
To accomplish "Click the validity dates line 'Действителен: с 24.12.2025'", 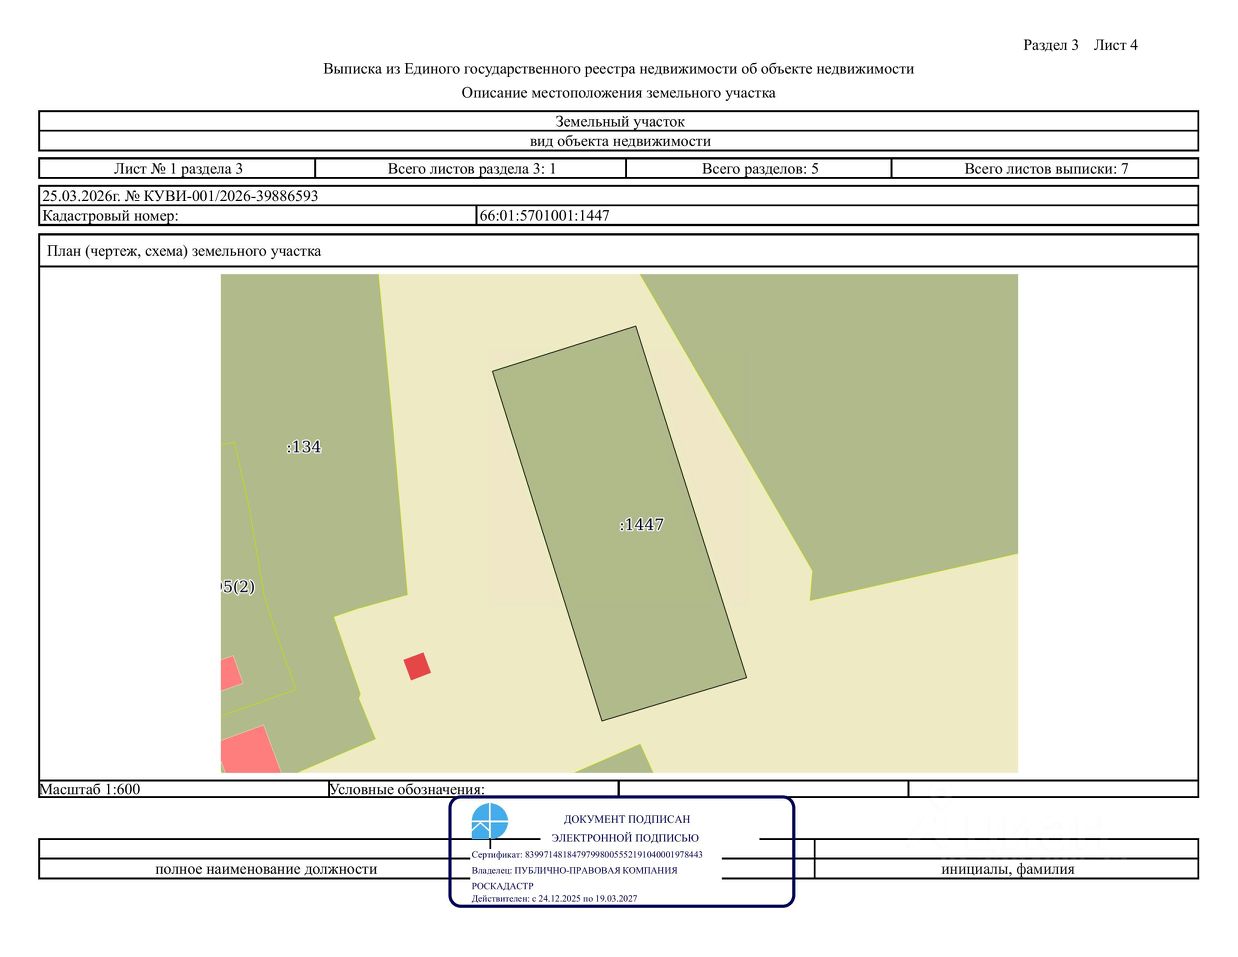I will (555, 899).
